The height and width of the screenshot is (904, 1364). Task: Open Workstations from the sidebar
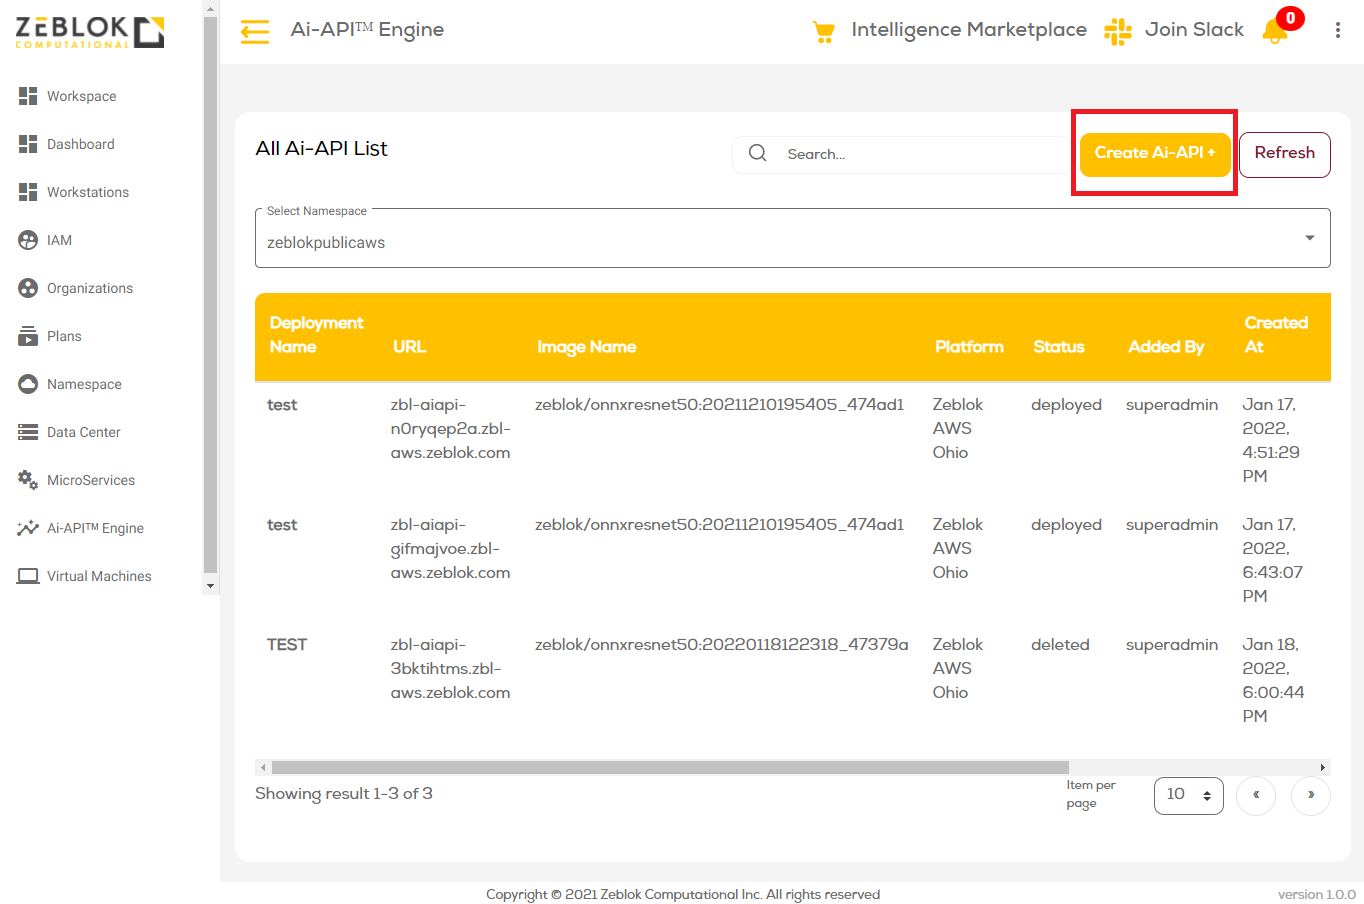(x=88, y=192)
